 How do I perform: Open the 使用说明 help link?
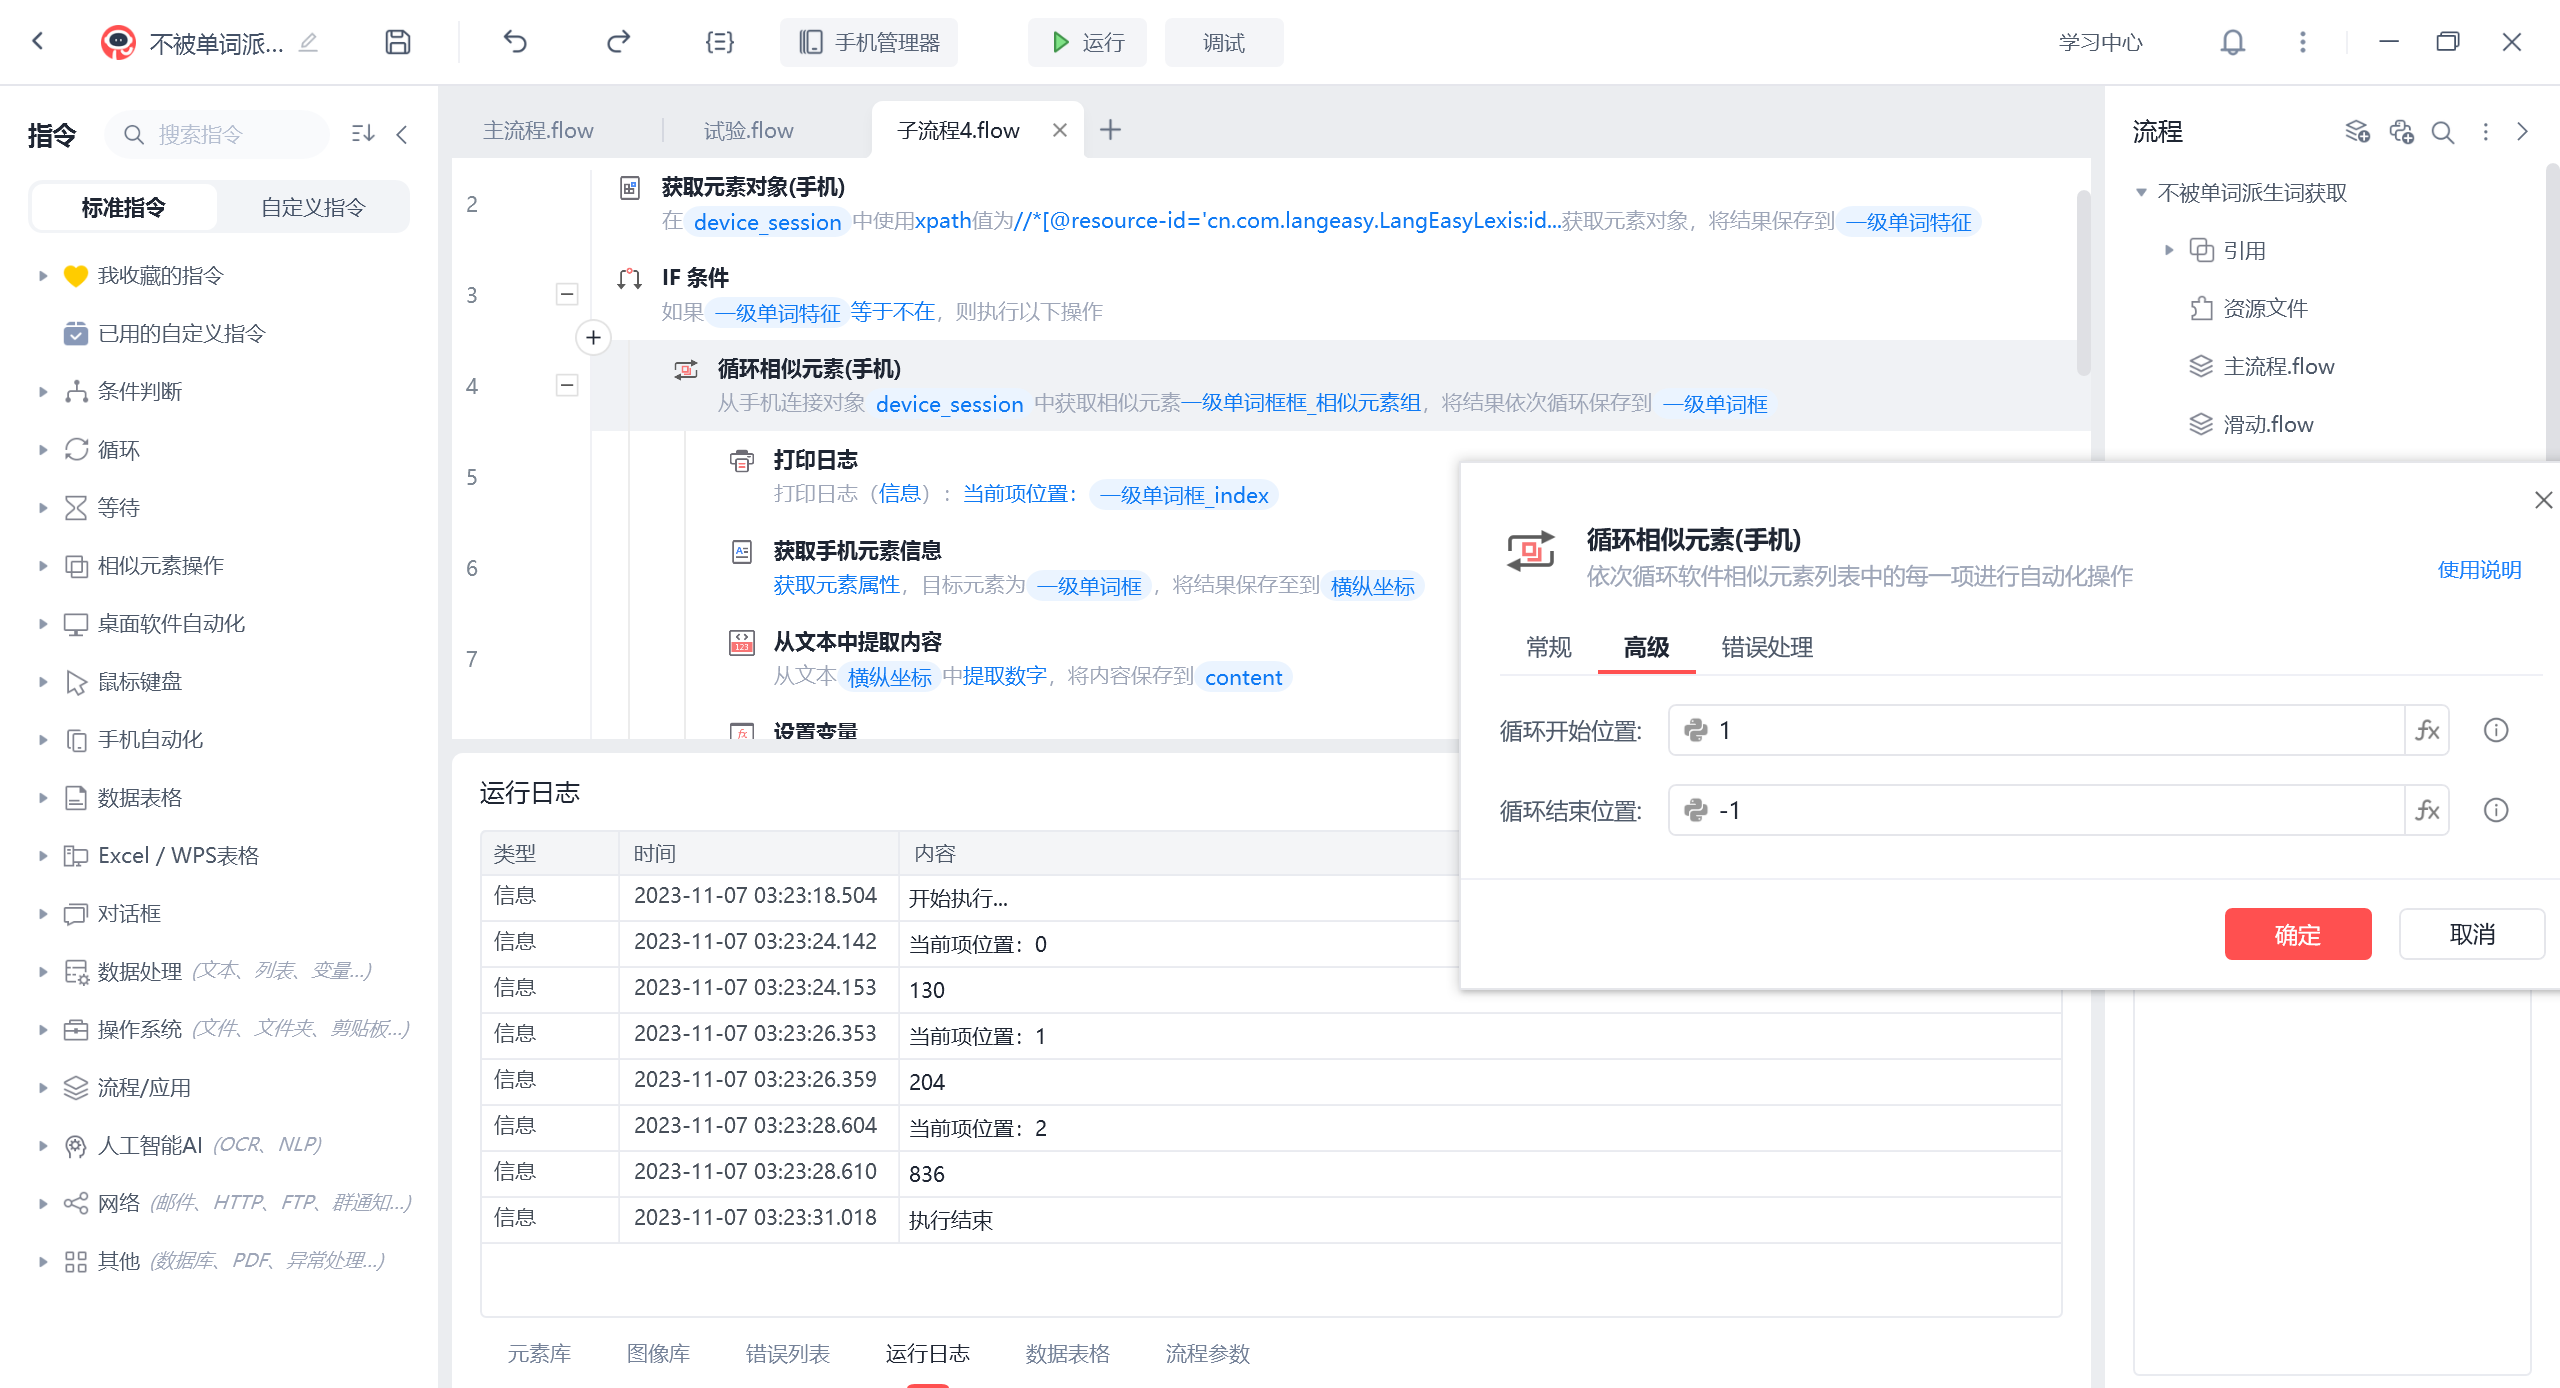tap(2479, 570)
